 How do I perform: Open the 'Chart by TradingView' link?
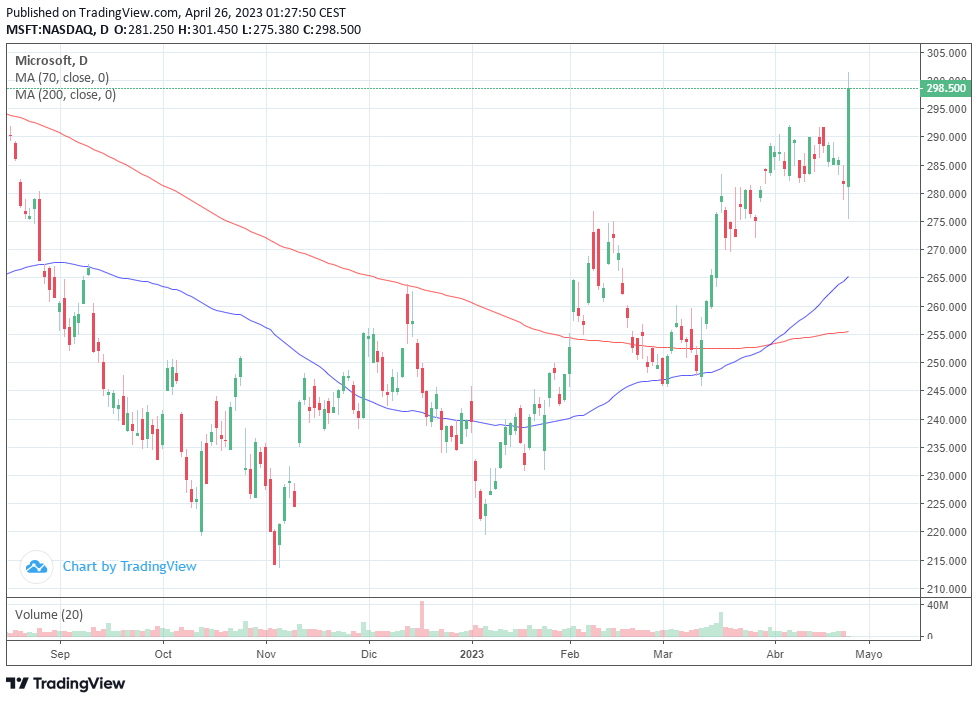tap(129, 567)
